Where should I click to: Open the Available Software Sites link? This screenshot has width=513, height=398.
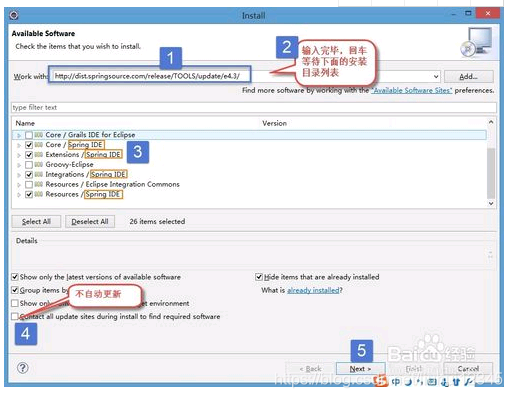tap(412, 90)
